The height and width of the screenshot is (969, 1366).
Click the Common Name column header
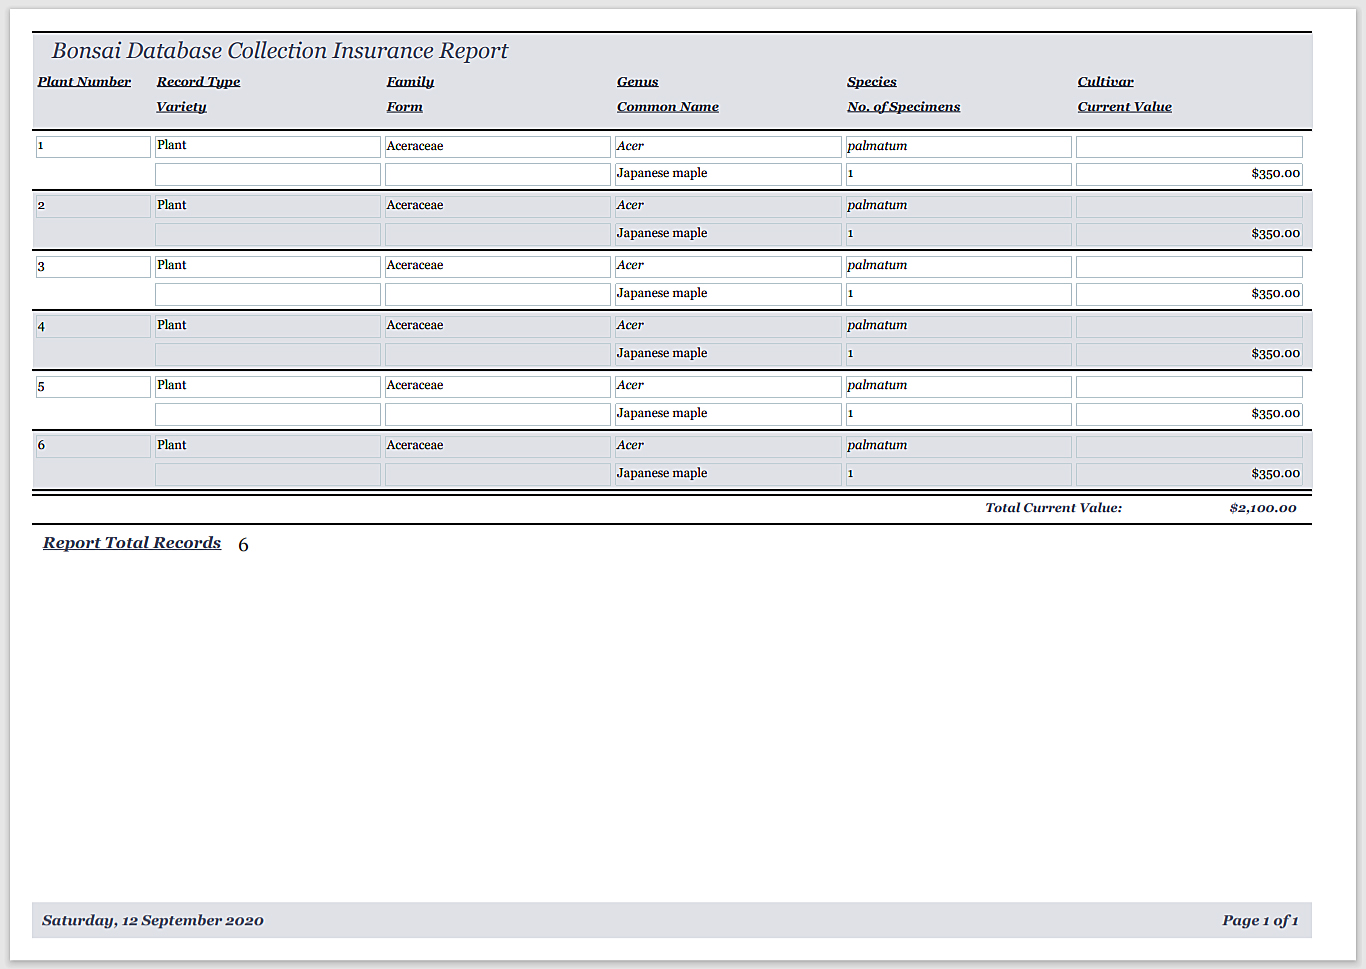click(x=667, y=107)
